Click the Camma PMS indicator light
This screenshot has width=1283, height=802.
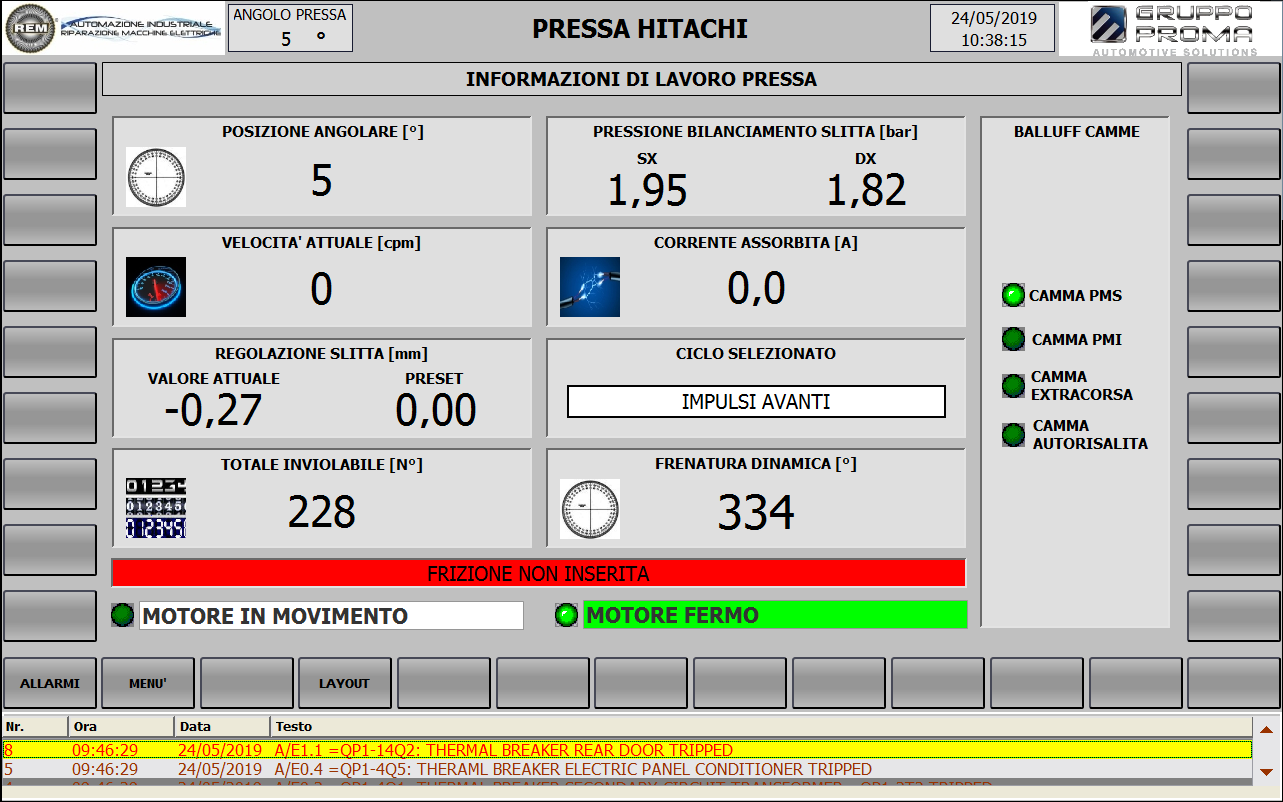(1014, 295)
